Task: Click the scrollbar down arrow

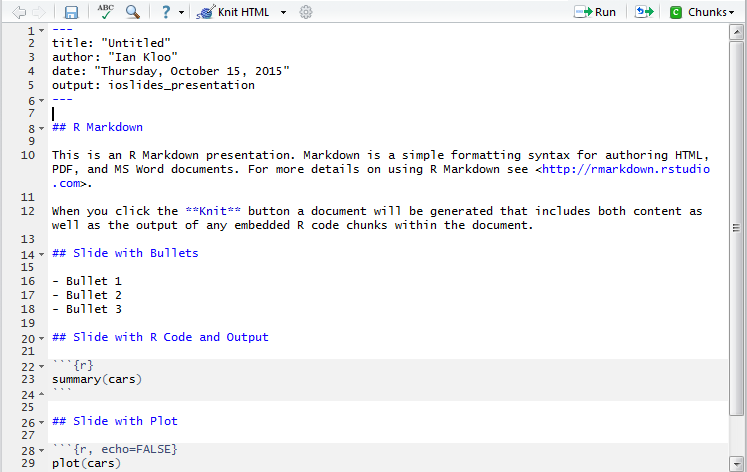Action: click(737, 463)
